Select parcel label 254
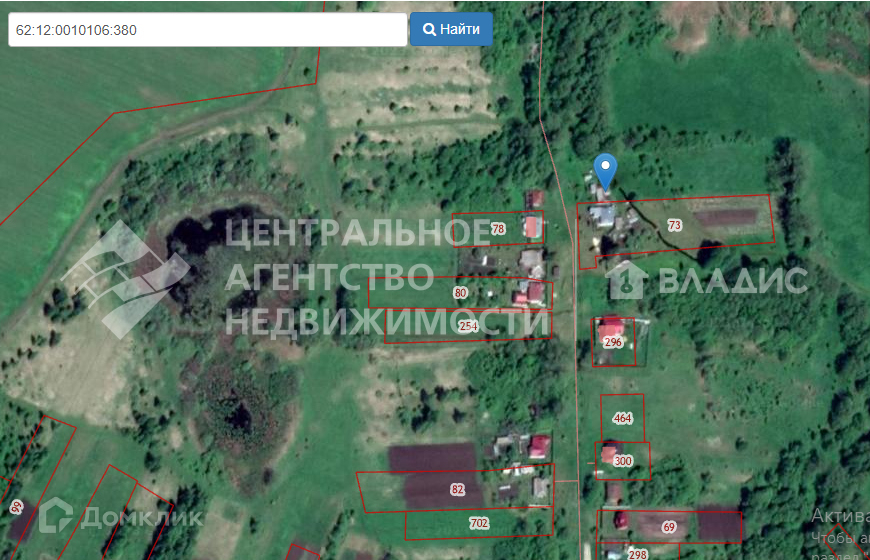The width and height of the screenshot is (870, 560). click(468, 326)
